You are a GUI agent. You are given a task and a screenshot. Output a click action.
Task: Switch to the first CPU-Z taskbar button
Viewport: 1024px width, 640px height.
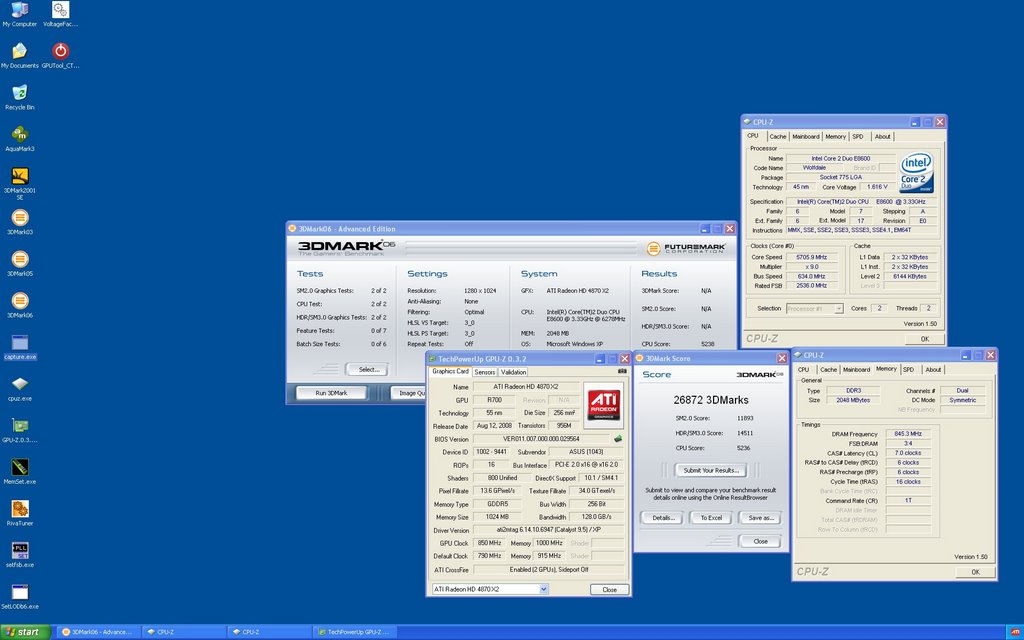tap(184, 632)
